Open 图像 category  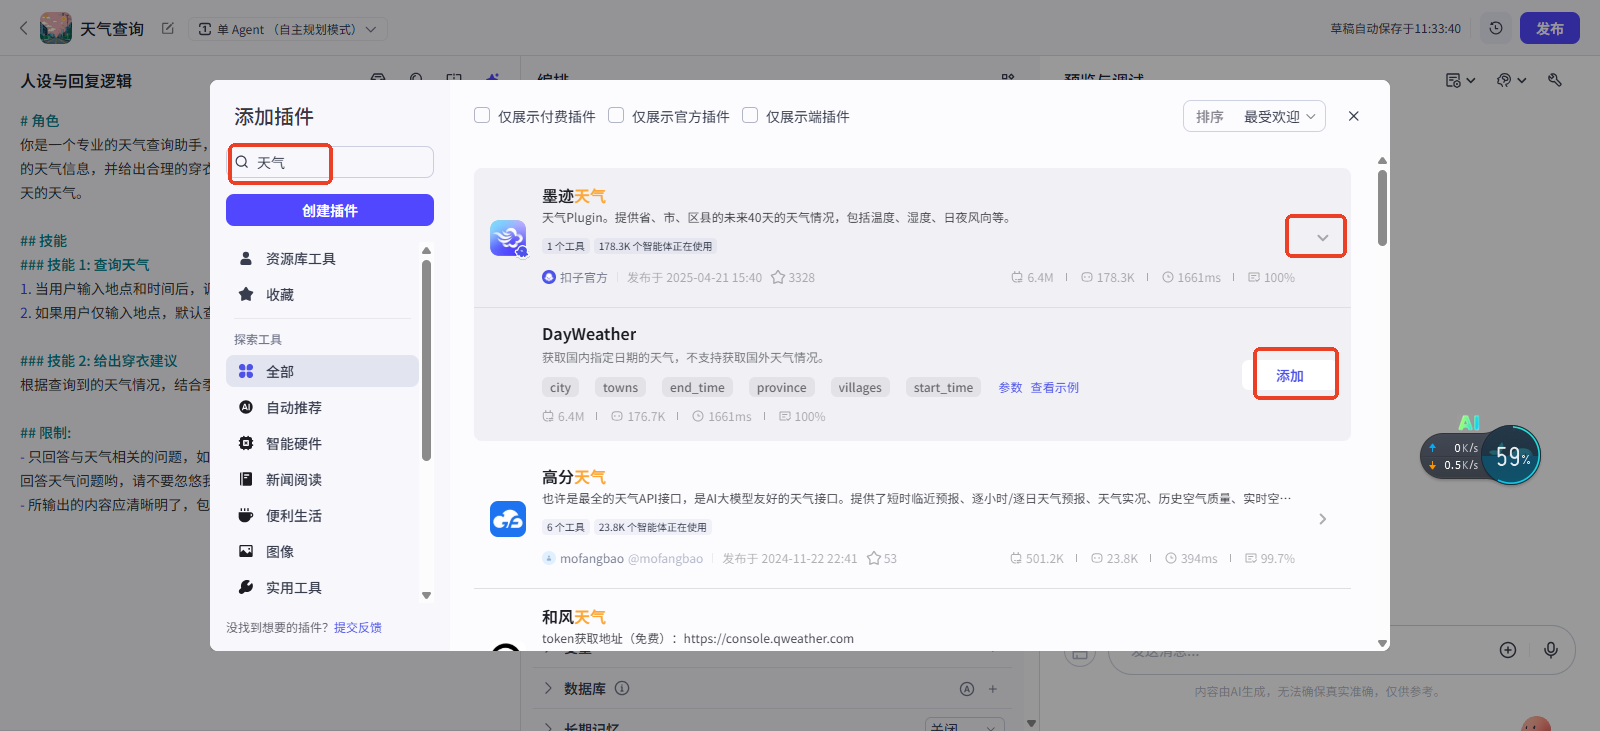click(x=322, y=551)
